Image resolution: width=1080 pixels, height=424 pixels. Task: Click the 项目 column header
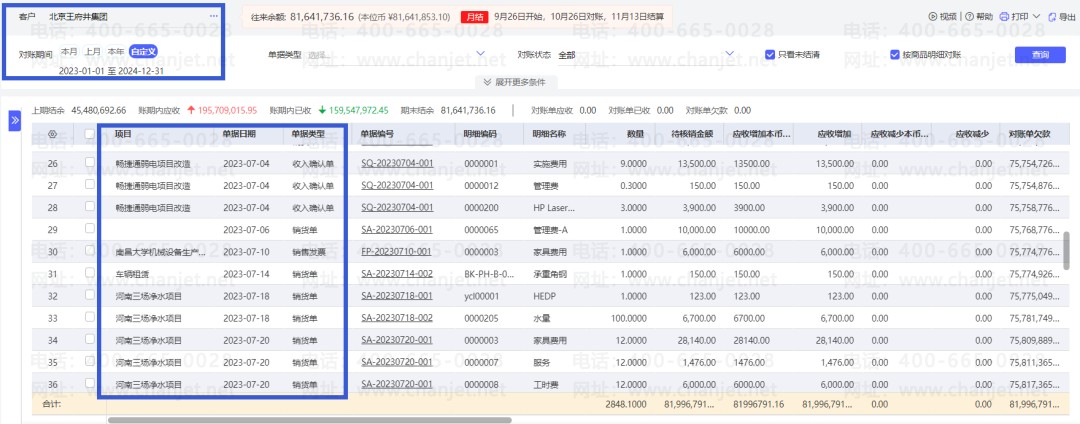click(x=123, y=134)
